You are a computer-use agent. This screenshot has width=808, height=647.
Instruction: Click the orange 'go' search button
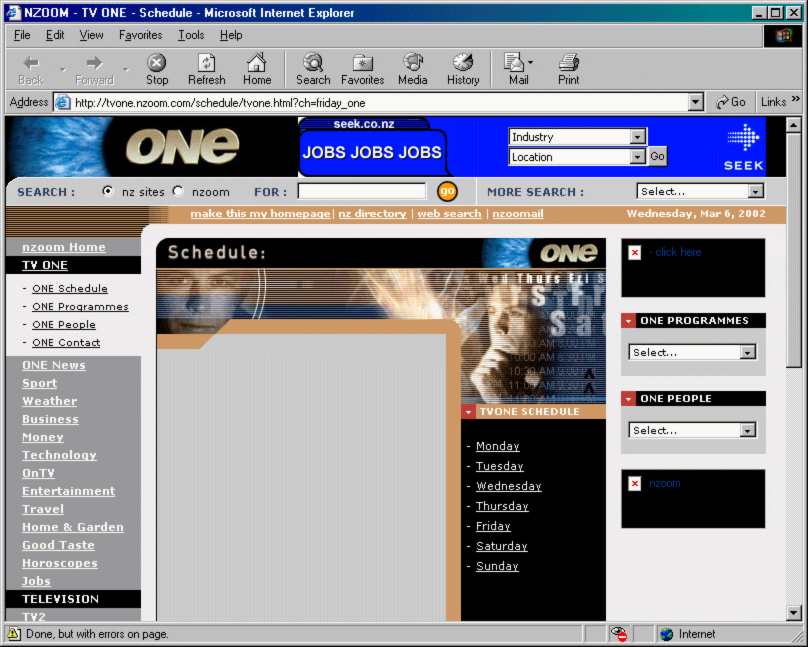[x=447, y=191]
